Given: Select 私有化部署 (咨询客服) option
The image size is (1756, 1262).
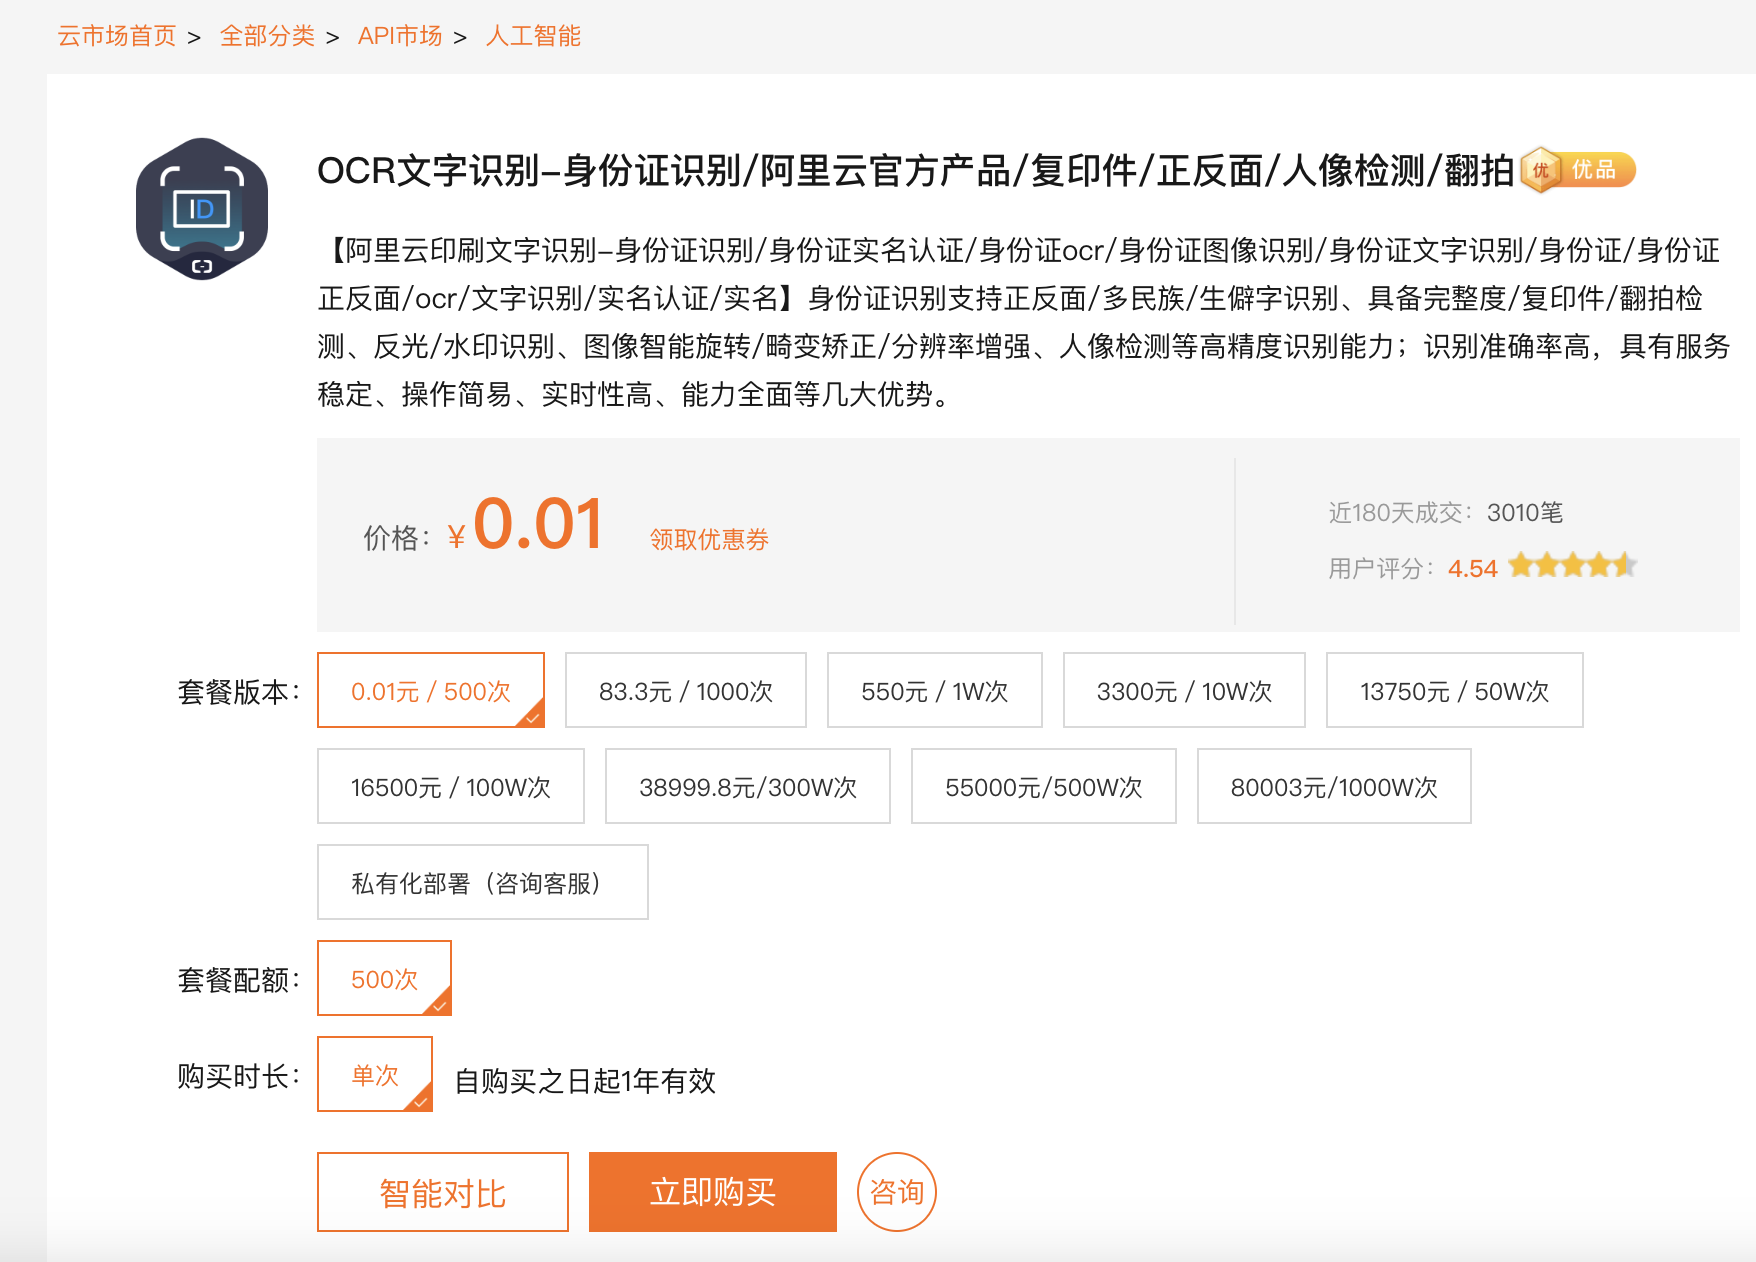Looking at the screenshot, I should pyautogui.click(x=483, y=882).
